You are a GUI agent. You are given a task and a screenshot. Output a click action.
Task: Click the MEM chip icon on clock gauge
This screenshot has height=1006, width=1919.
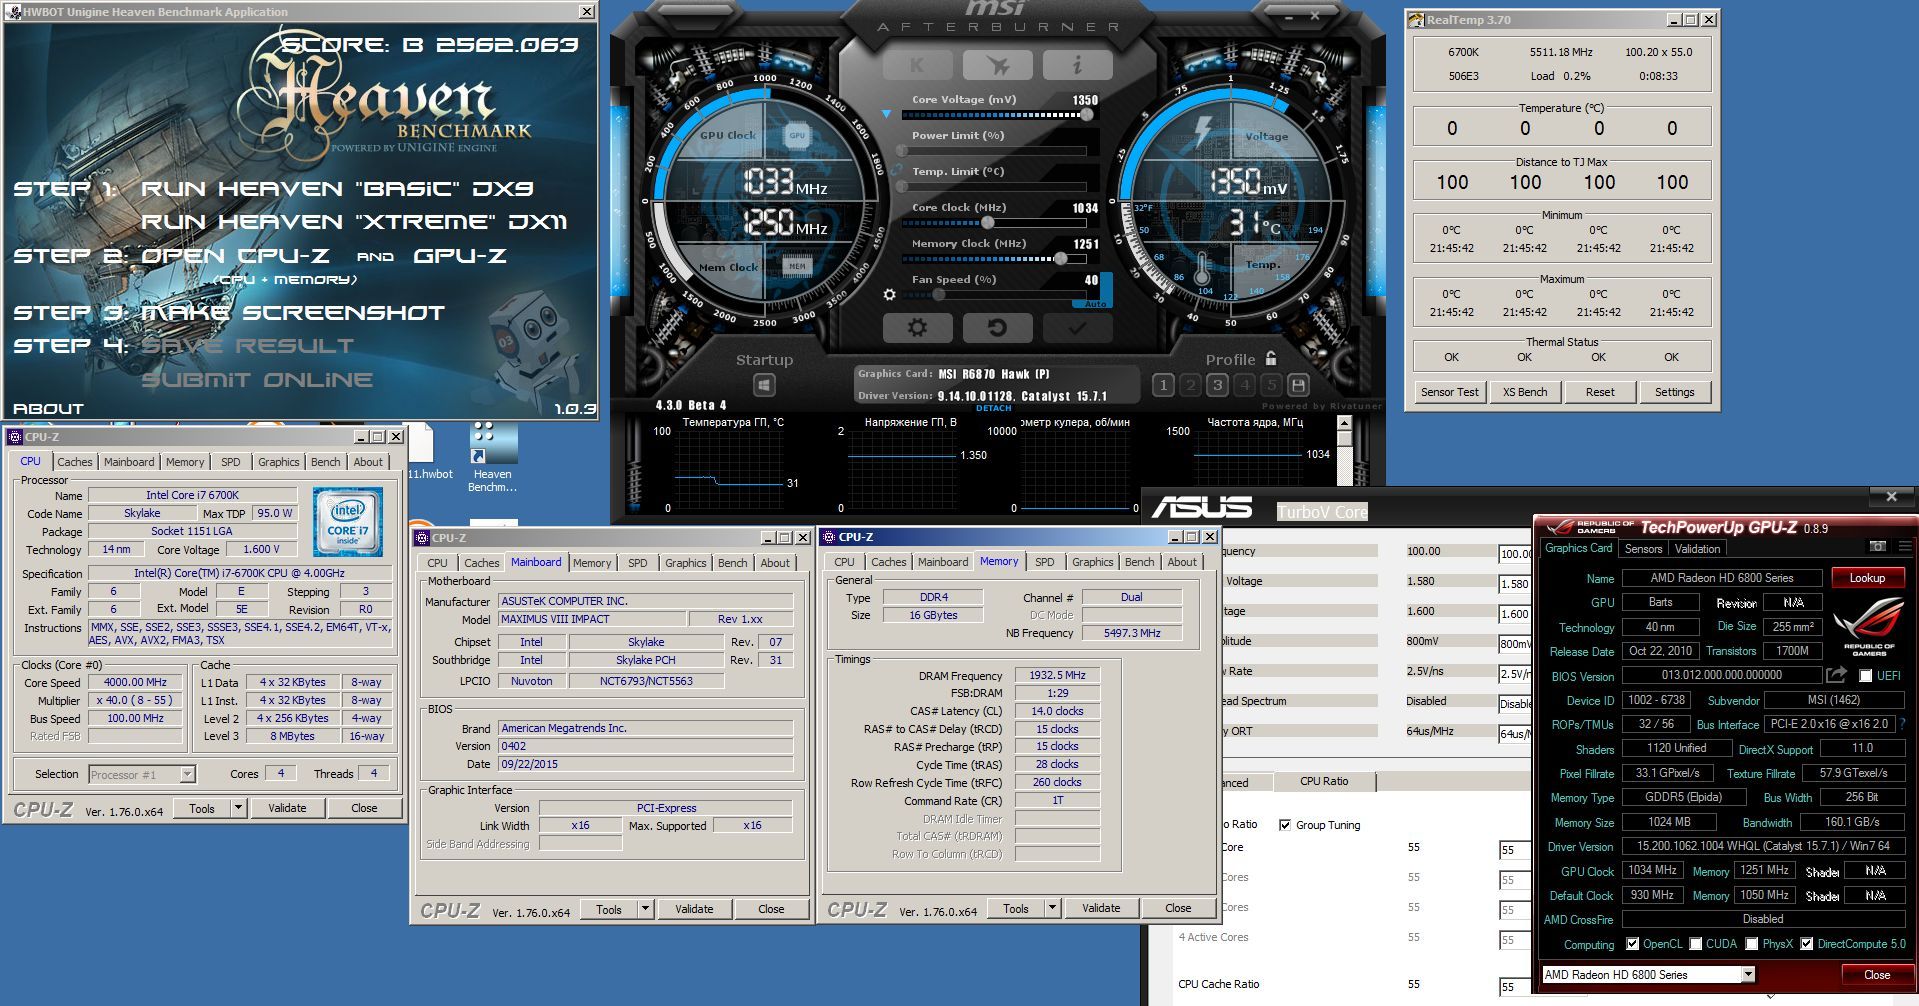(797, 266)
